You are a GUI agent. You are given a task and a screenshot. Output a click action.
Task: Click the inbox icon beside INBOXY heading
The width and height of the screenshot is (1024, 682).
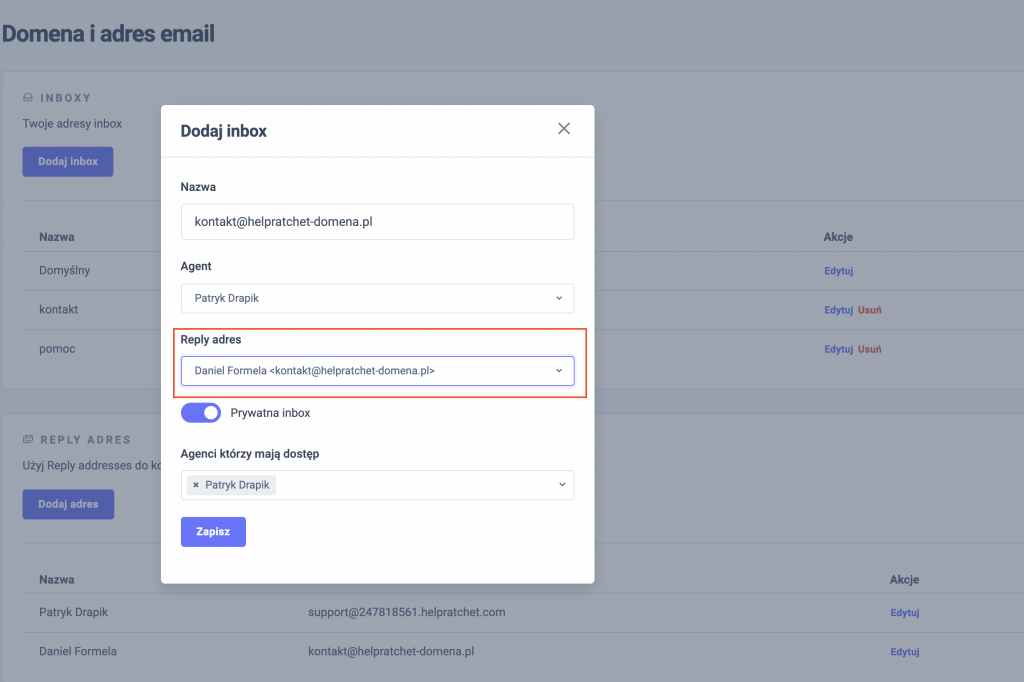click(28, 98)
